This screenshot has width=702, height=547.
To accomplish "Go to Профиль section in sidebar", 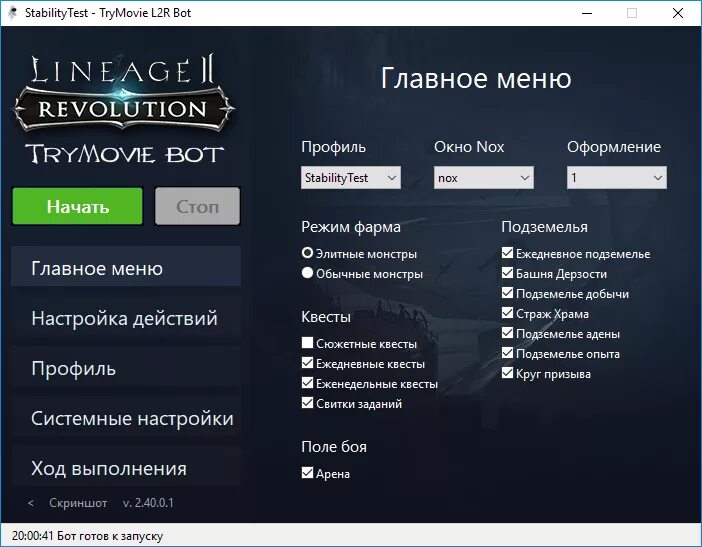I will pos(126,368).
